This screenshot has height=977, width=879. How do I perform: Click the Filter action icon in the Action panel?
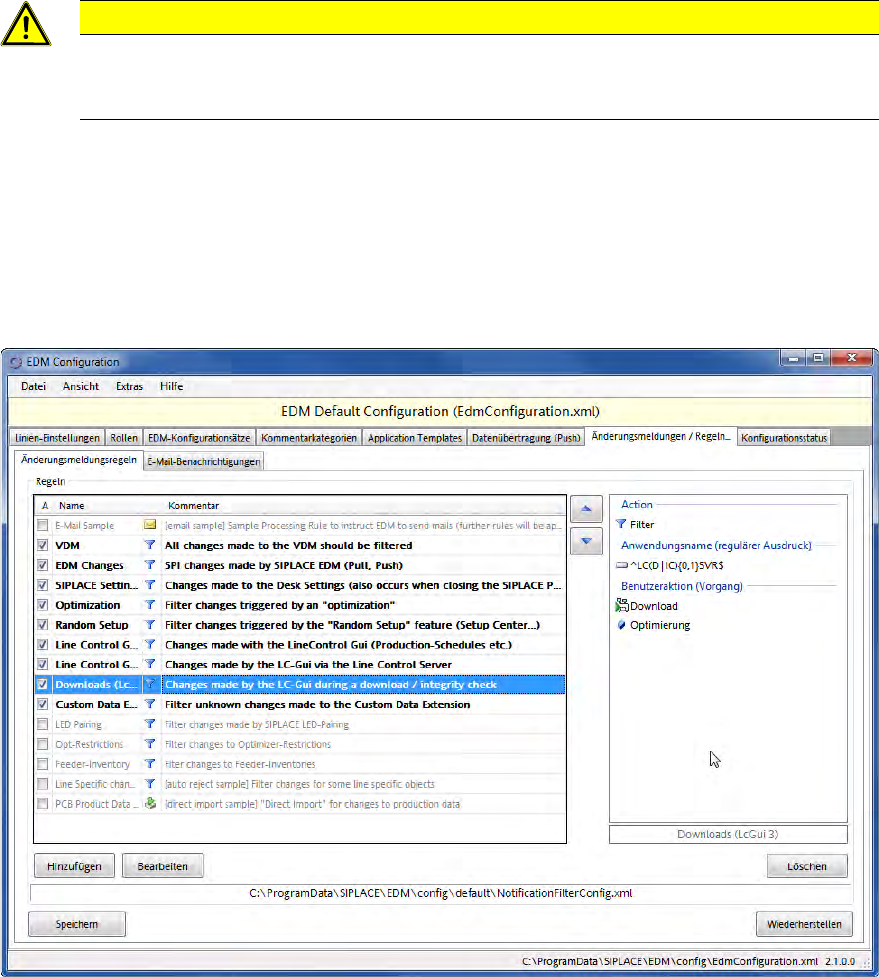pyautogui.click(x=621, y=524)
